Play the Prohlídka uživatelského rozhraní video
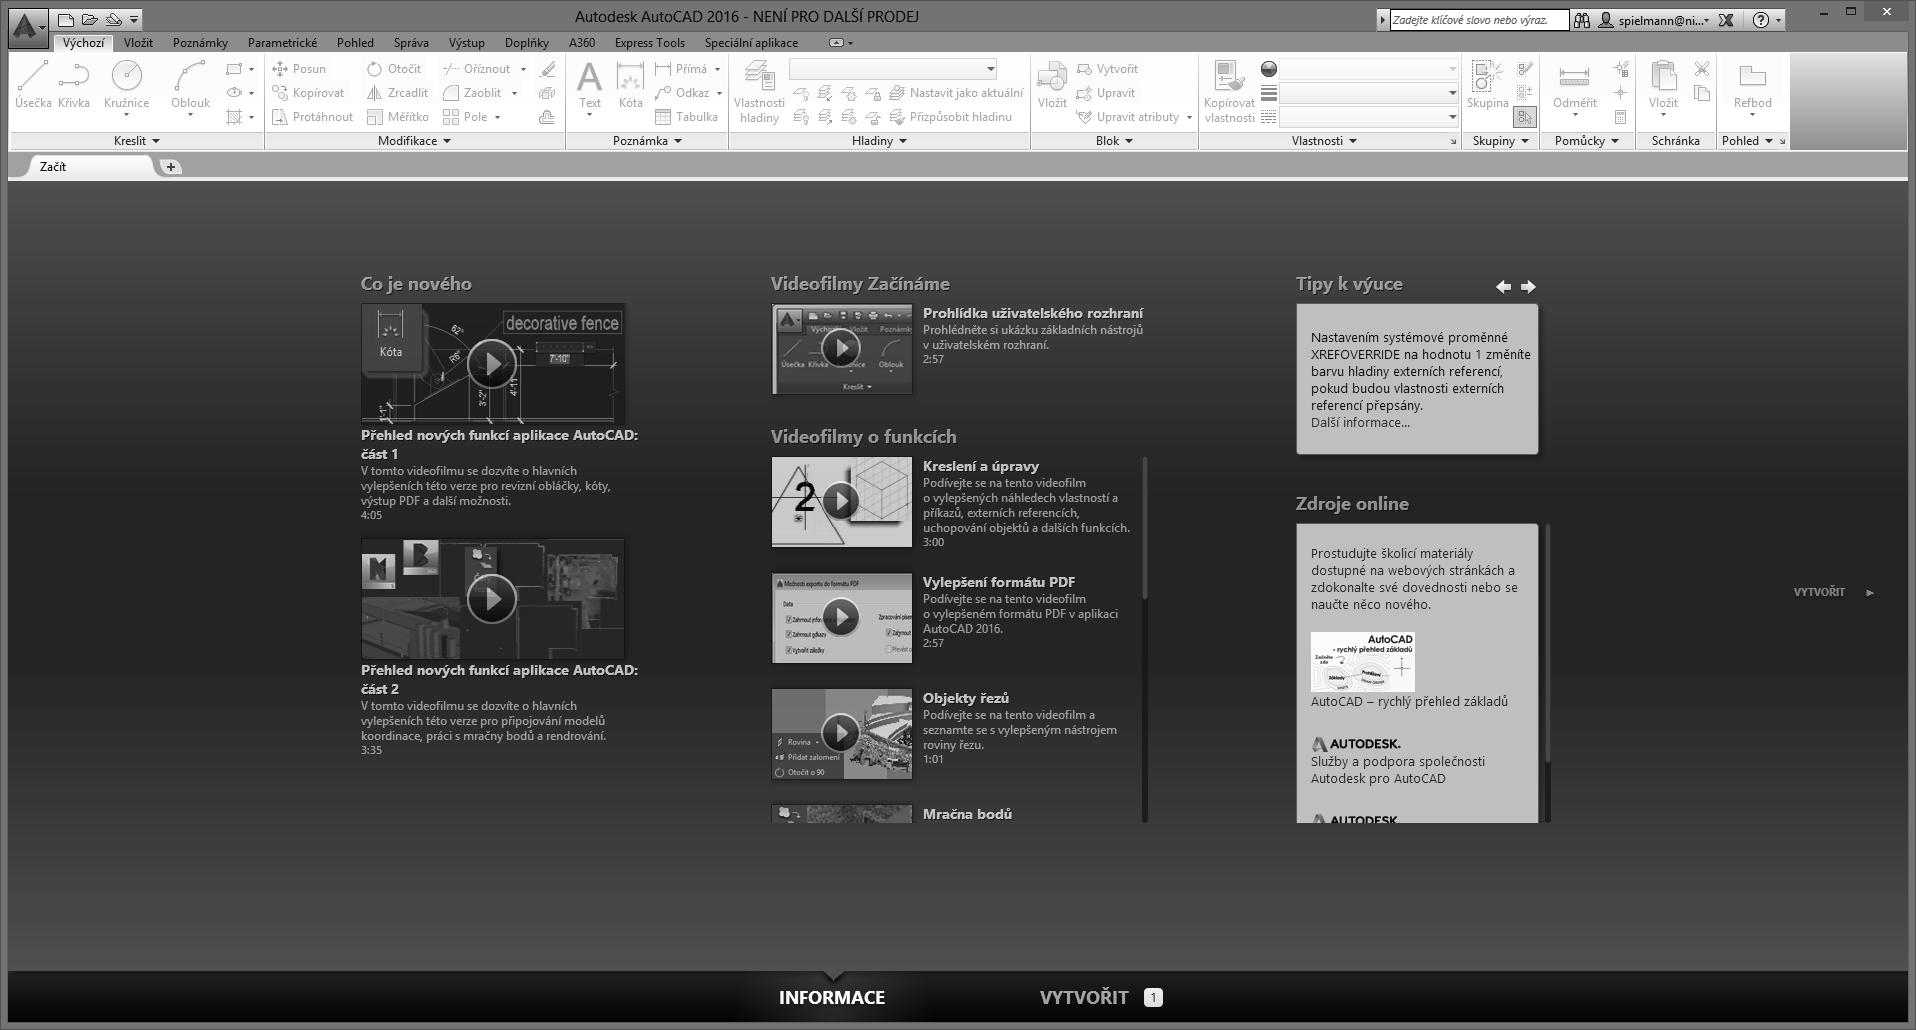Viewport: 1916px width, 1030px height. [x=841, y=349]
